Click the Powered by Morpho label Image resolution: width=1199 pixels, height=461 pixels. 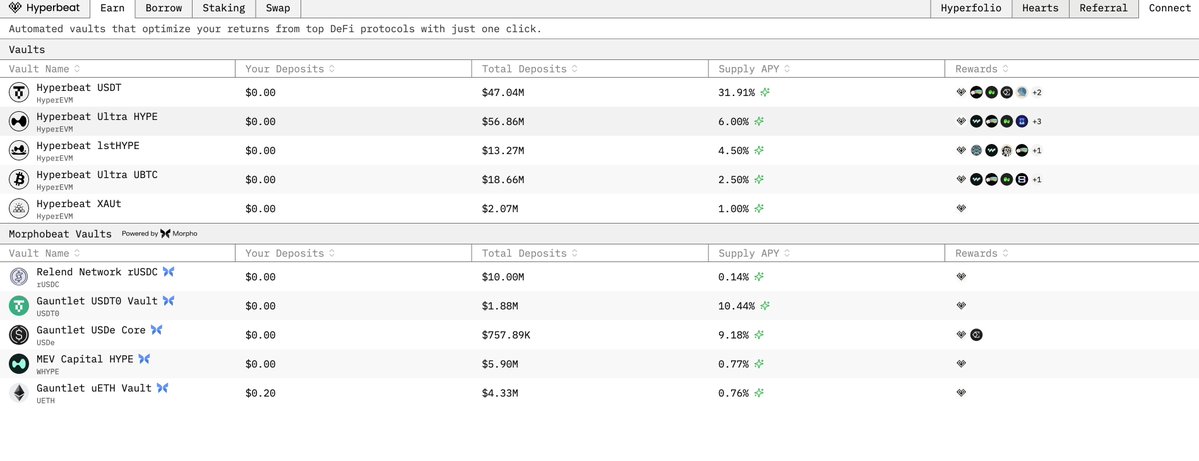click(159, 234)
